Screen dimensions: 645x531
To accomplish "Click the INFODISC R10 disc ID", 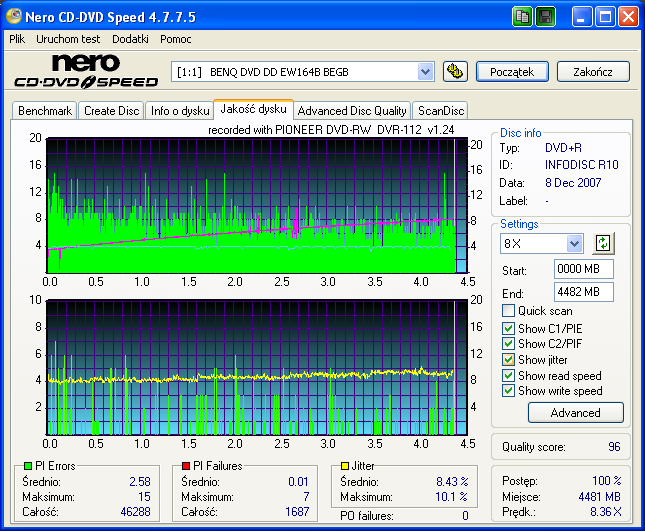I will click(x=582, y=165).
